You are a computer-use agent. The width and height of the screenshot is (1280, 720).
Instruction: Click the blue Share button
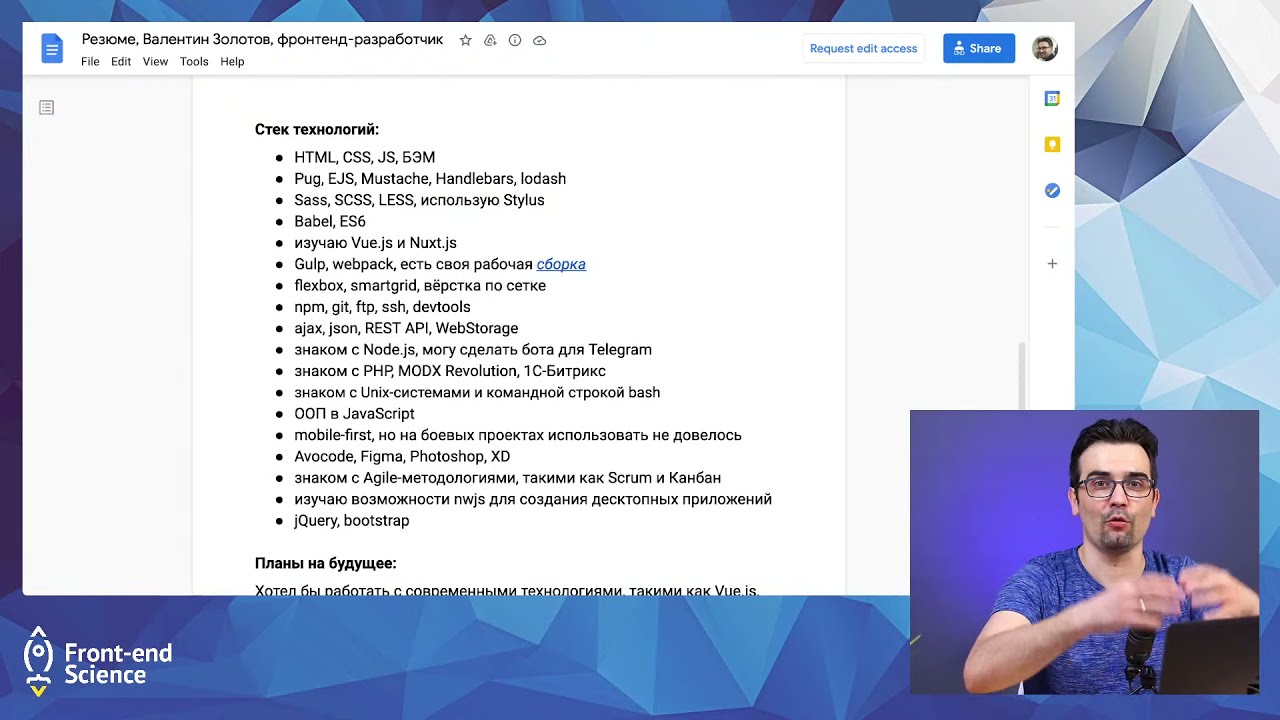[979, 48]
